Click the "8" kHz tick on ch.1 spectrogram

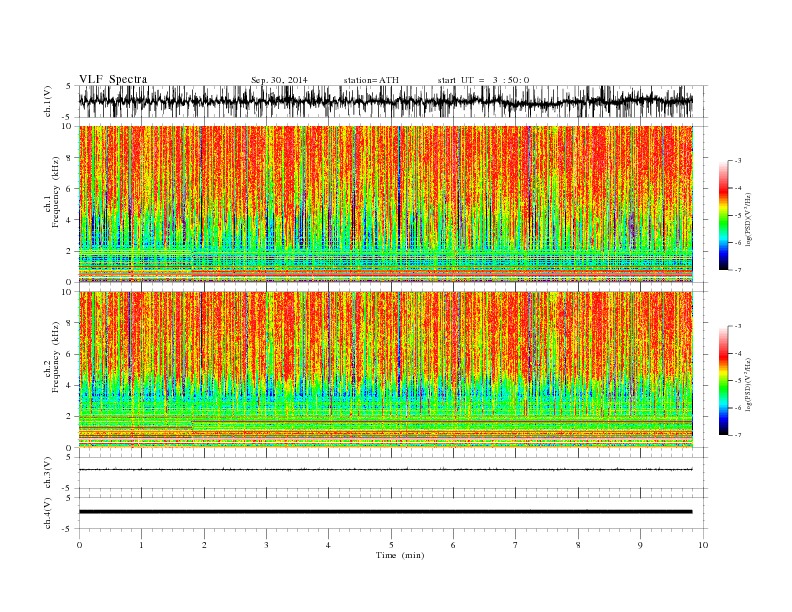coord(70,158)
